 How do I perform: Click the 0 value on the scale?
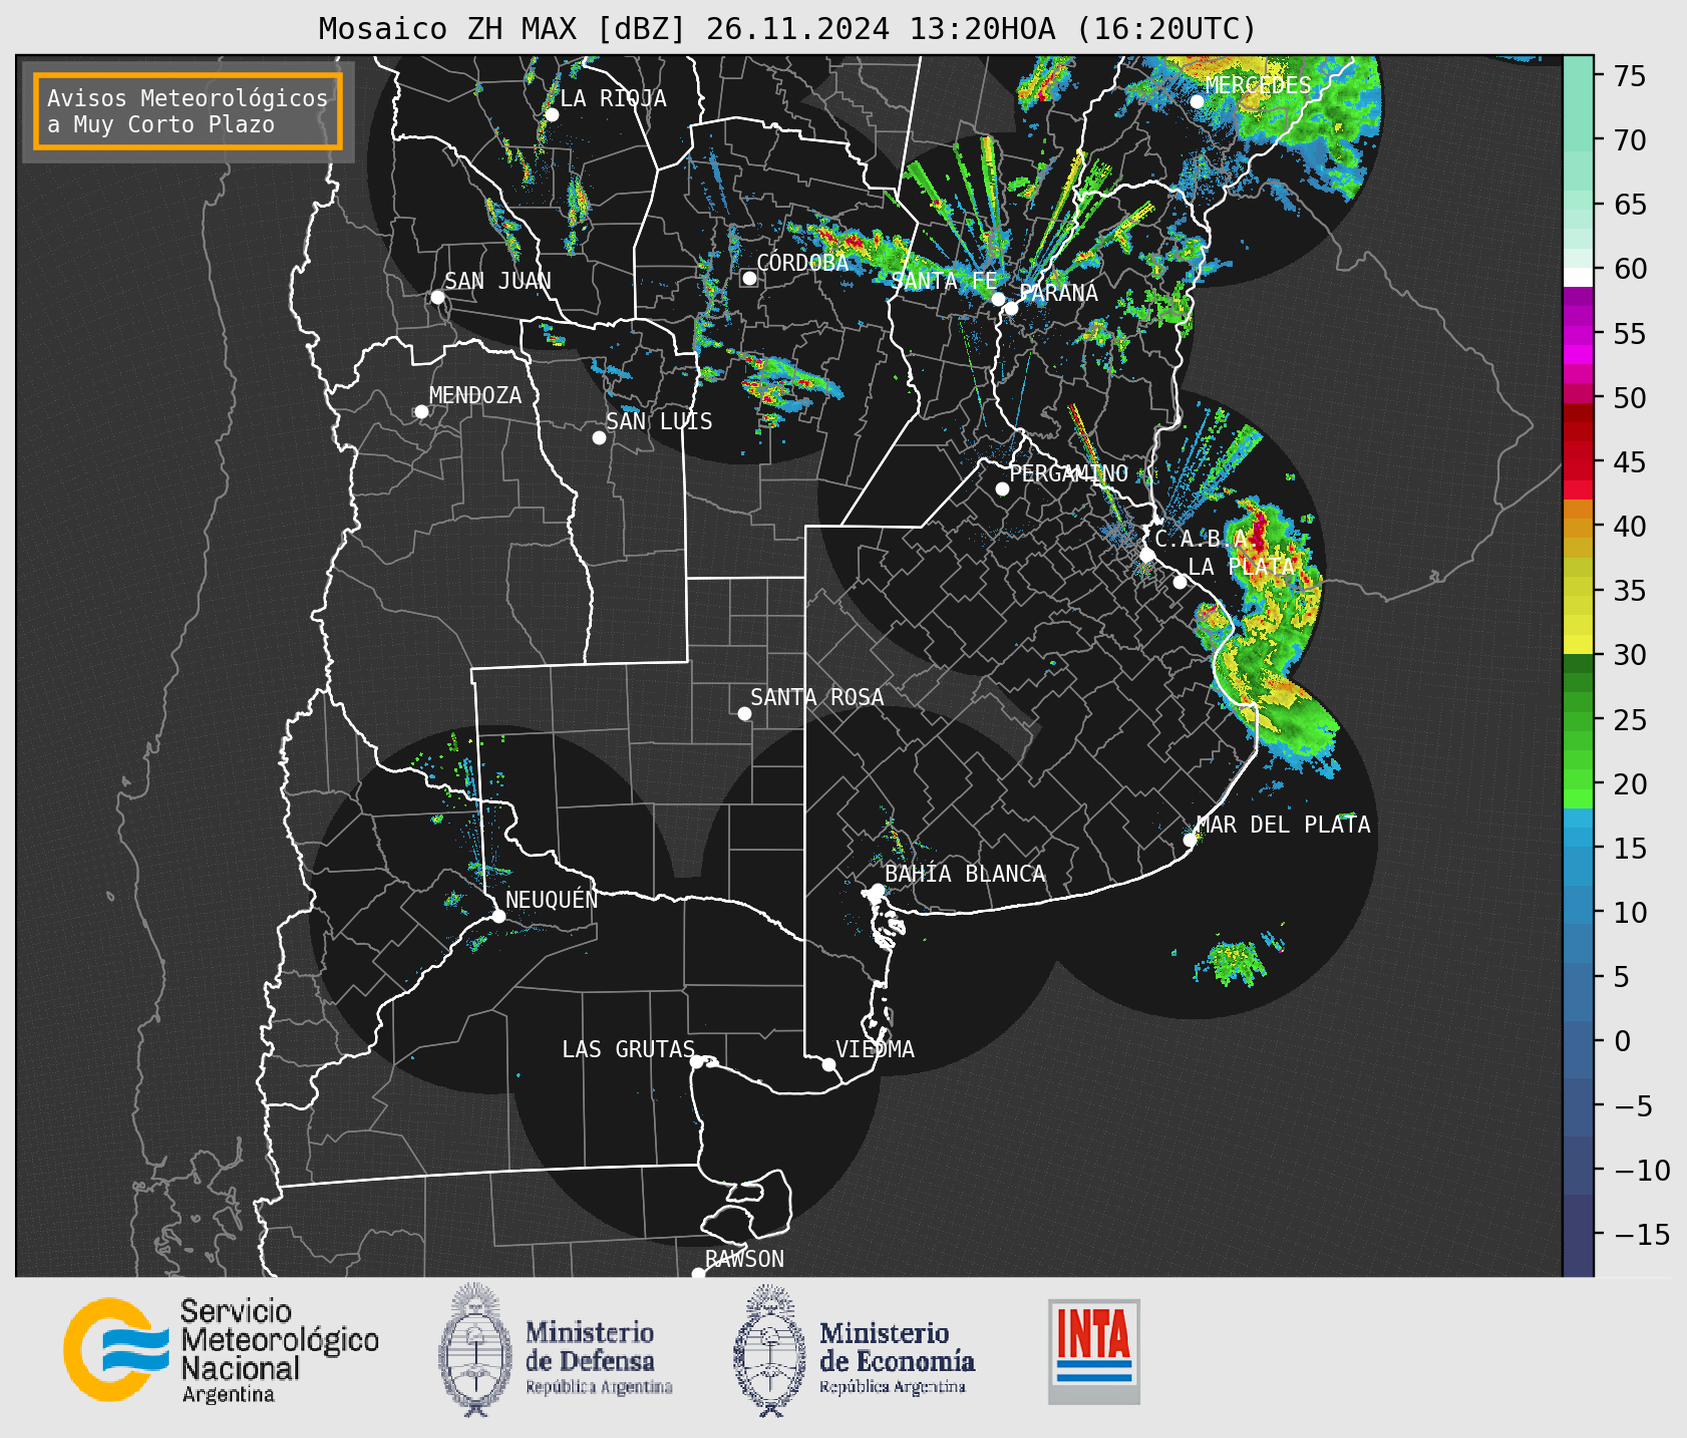pos(1623,1041)
